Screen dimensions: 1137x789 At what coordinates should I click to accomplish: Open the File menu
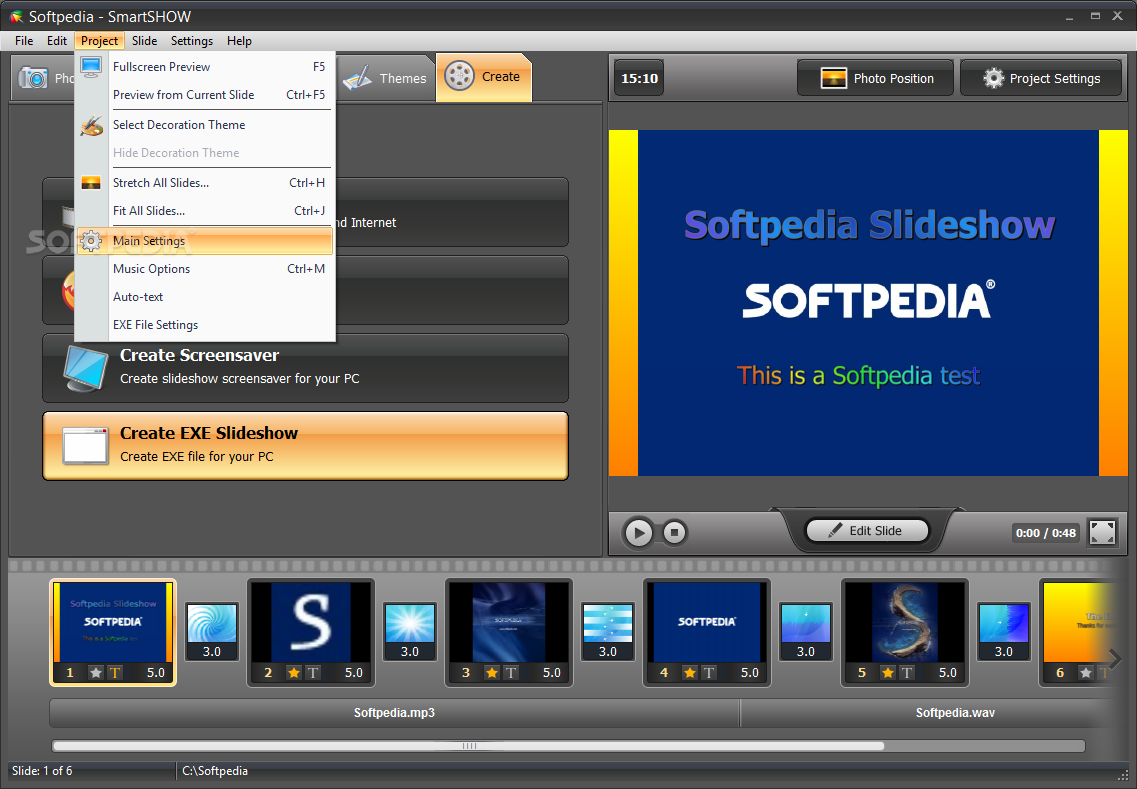point(24,41)
